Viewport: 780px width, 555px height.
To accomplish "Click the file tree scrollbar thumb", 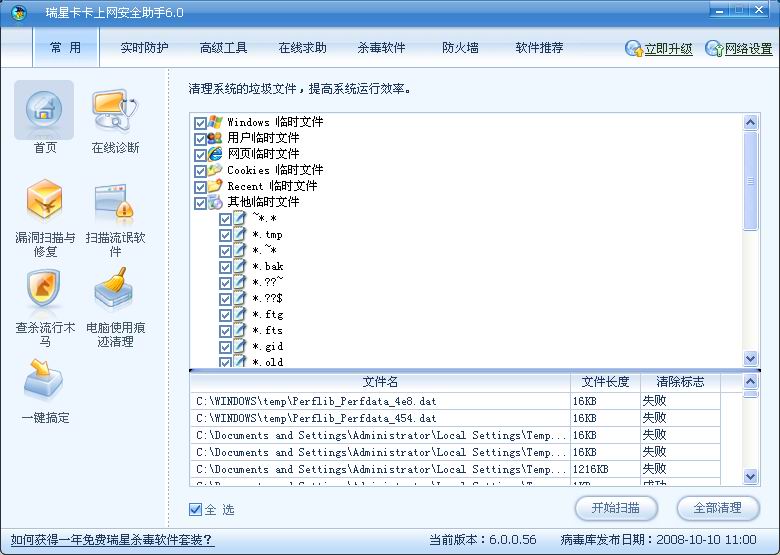I will (751, 181).
